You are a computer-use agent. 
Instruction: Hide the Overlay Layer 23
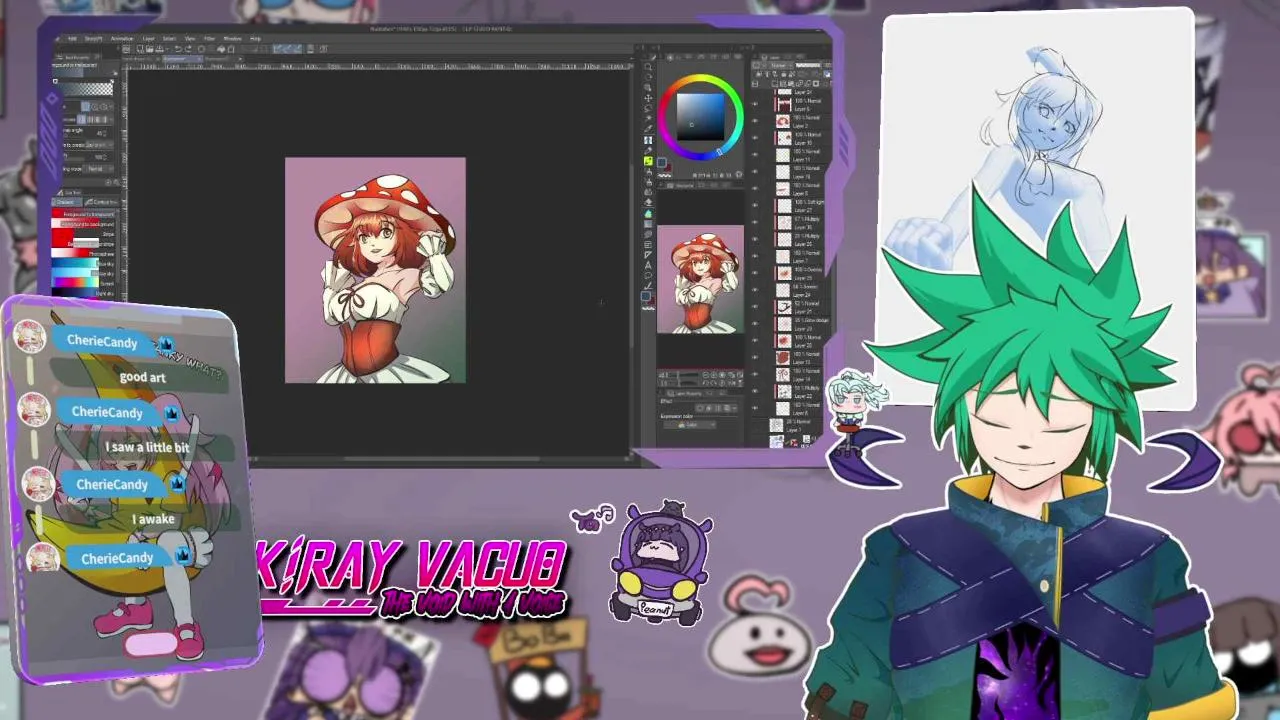[755, 273]
